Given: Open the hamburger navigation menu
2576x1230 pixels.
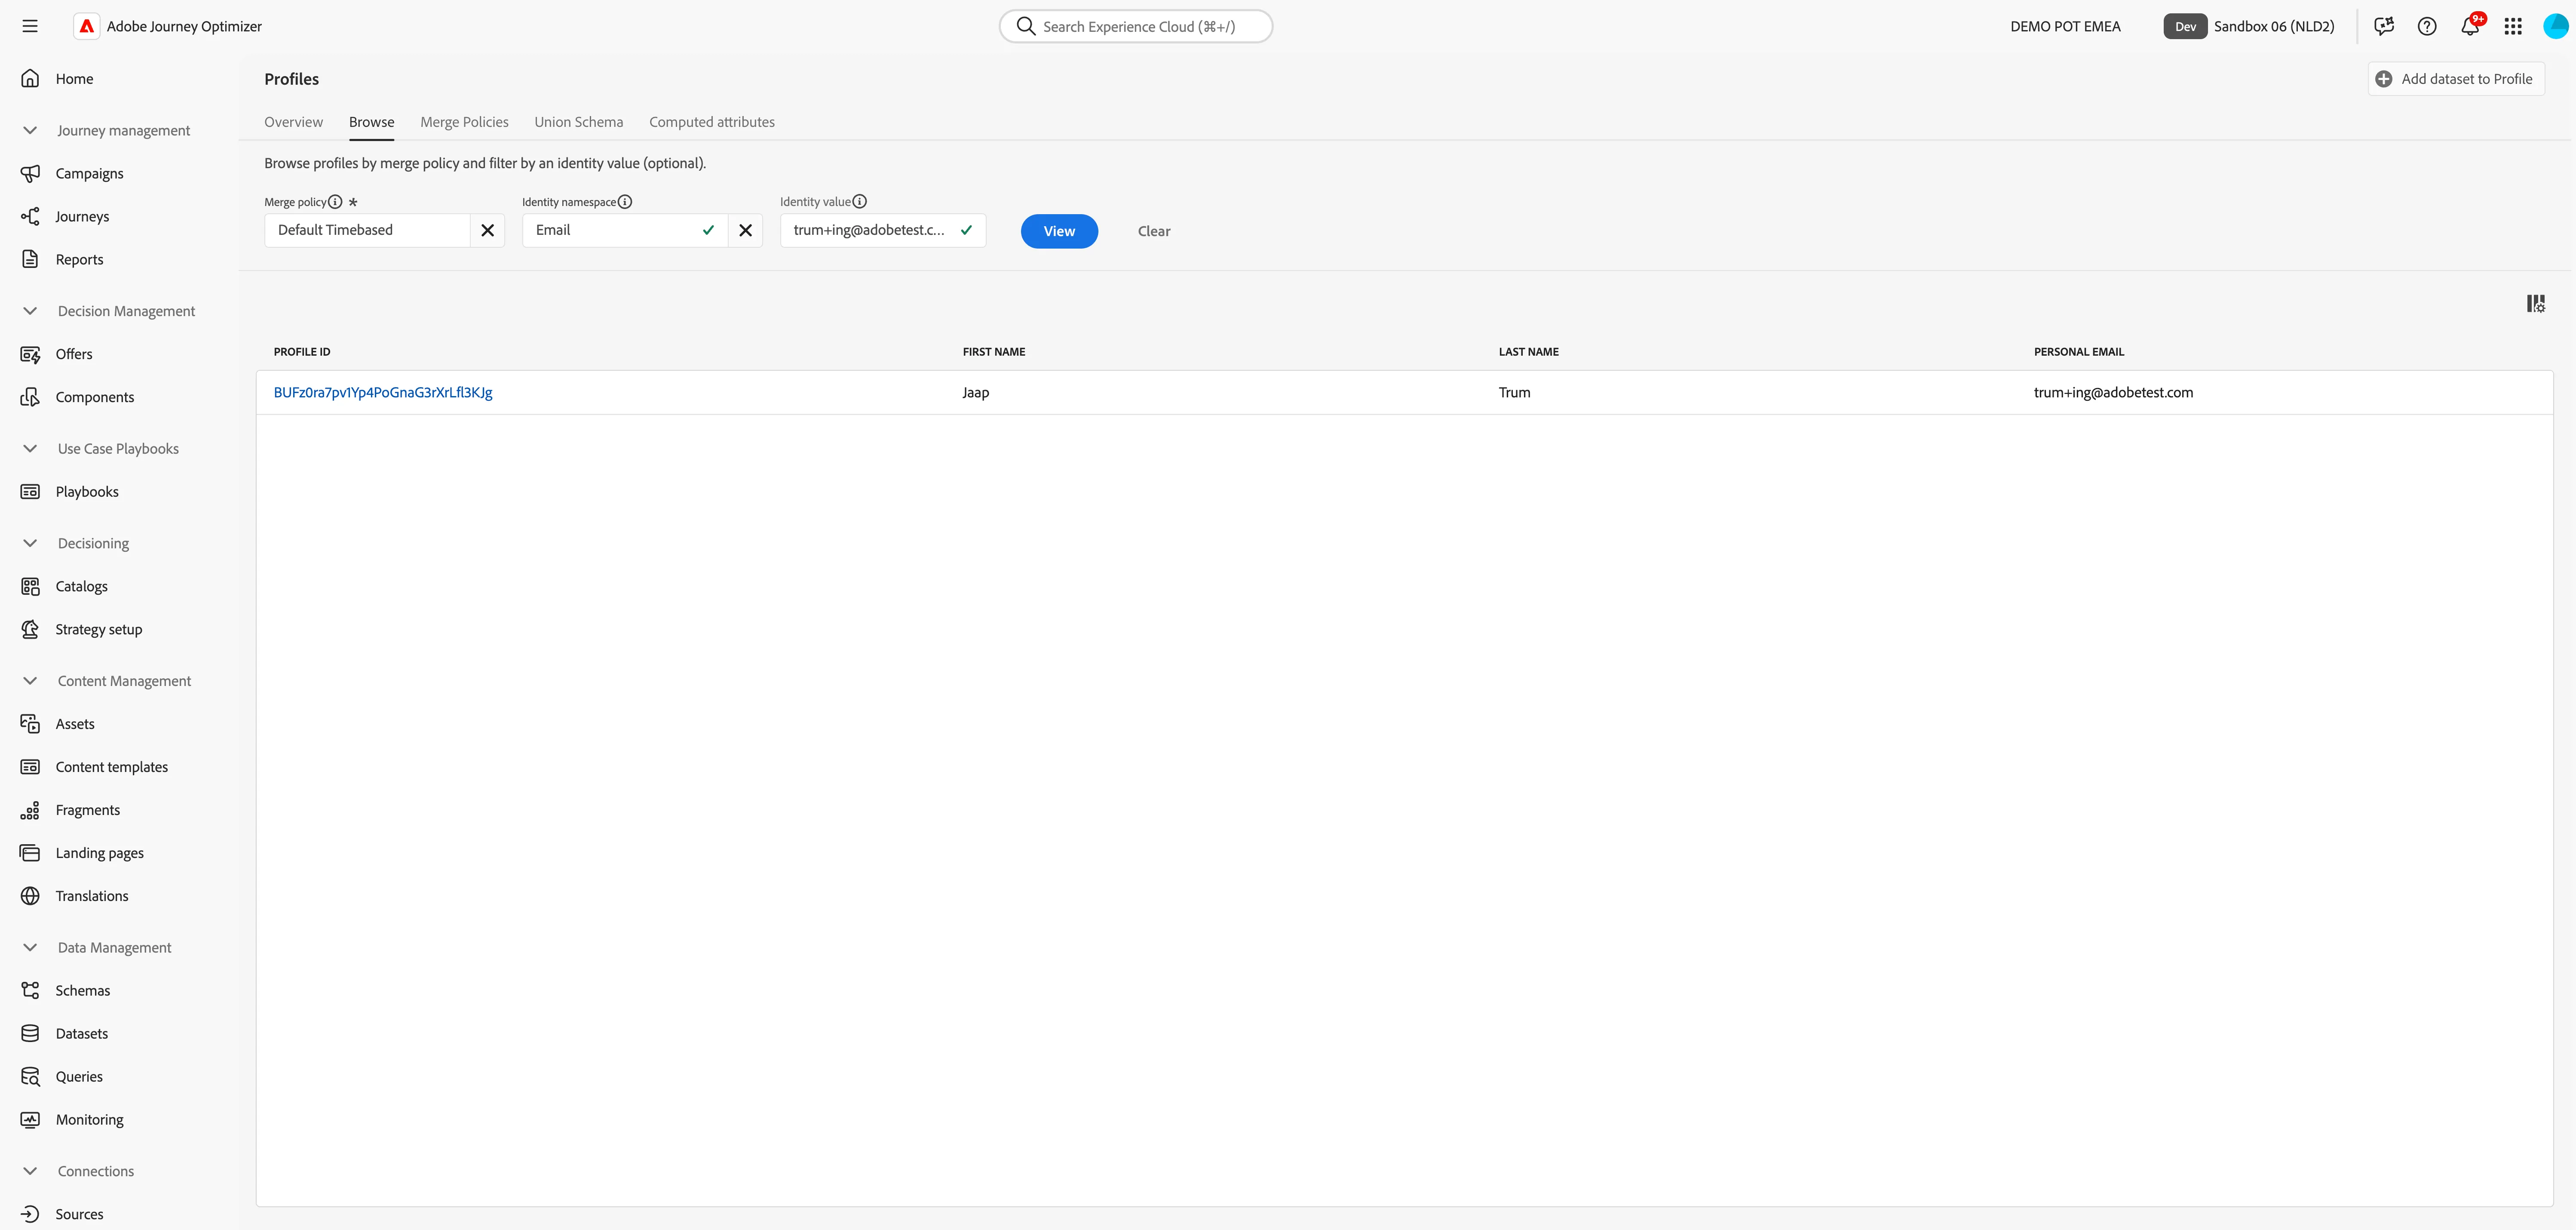Looking at the screenshot, I should (x=30, y=26).
